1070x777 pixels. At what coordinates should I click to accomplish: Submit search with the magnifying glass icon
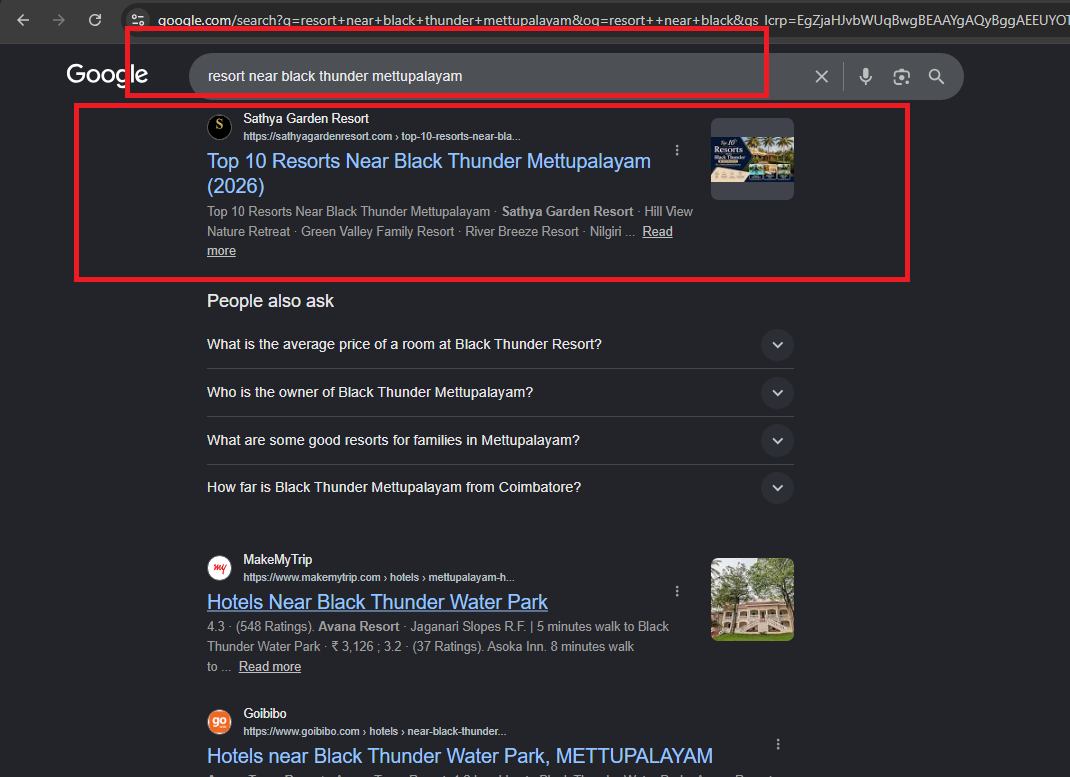click(936, 76)
